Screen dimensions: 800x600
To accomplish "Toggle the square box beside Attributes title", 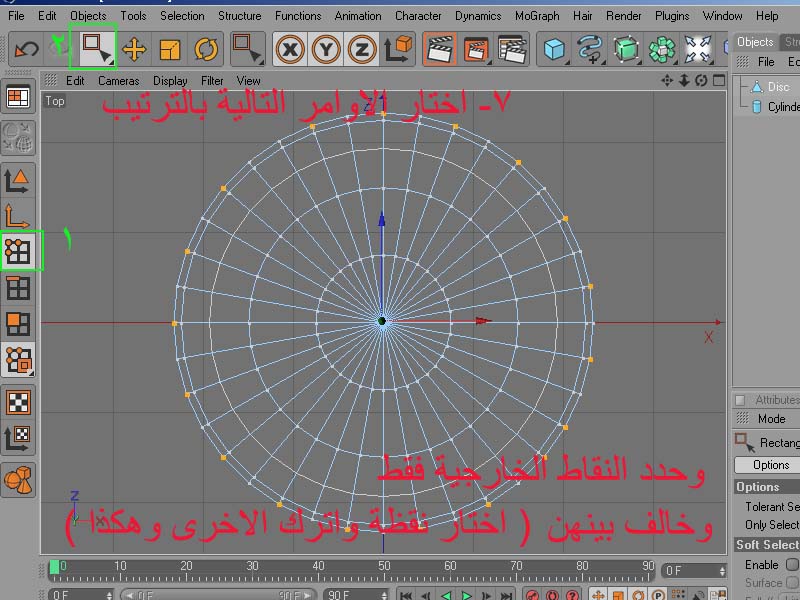I will point(740,400).
